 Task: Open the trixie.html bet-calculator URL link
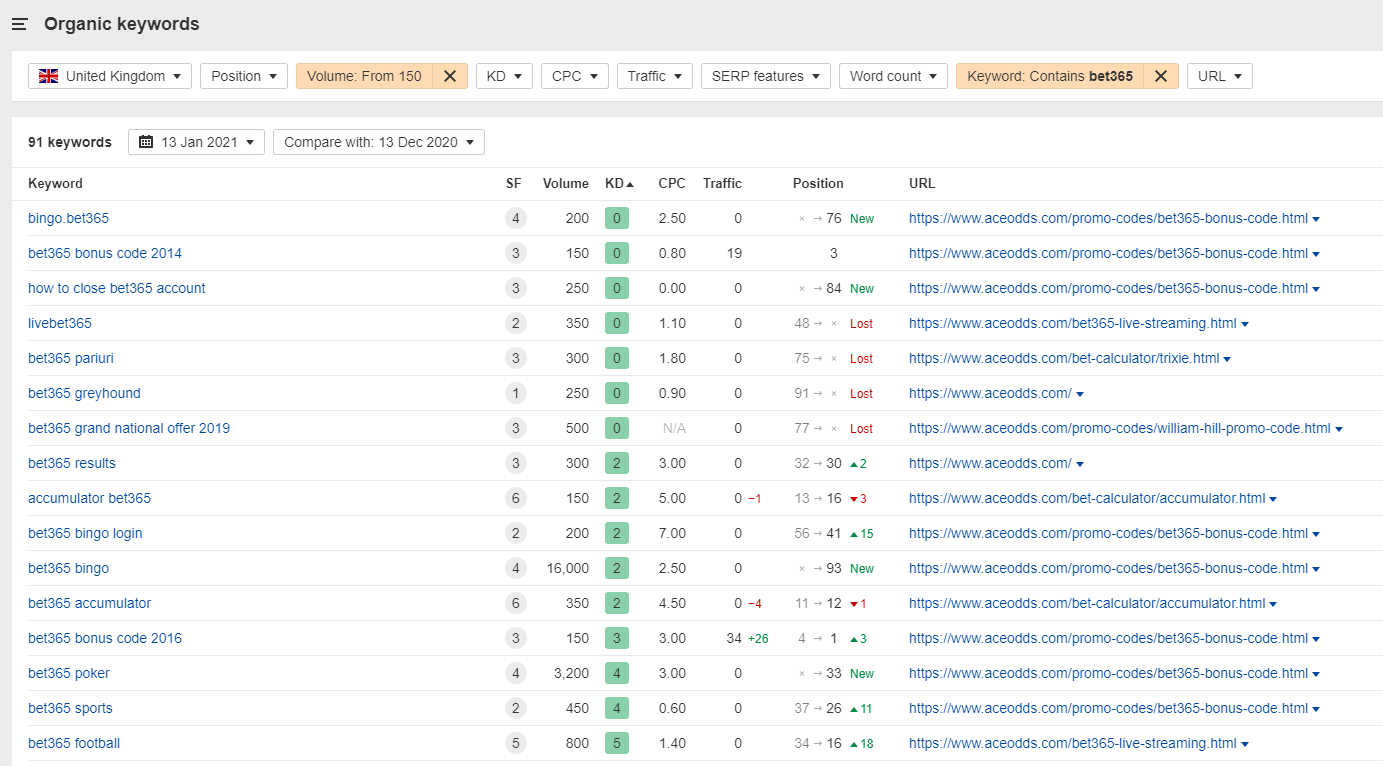(x=1063, y=358)
